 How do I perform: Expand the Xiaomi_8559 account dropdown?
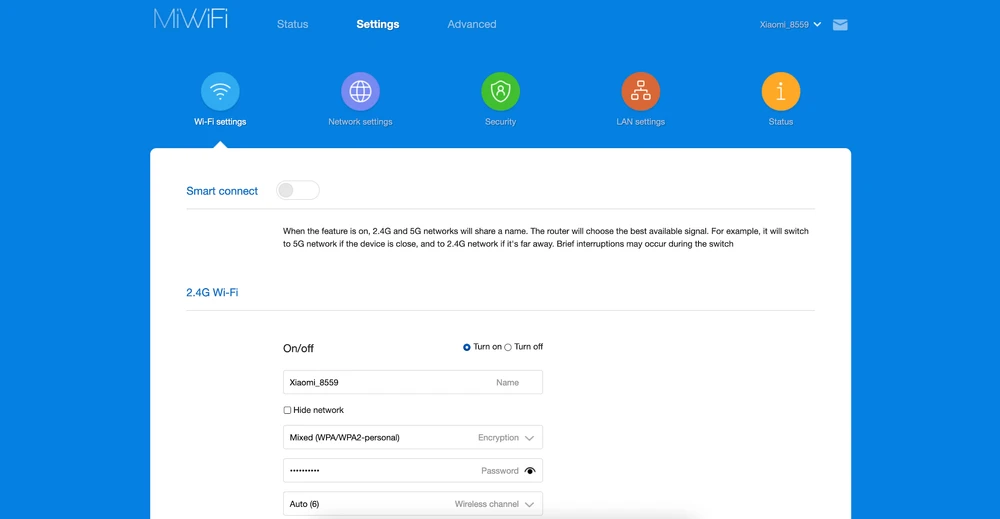pos(790,25)
